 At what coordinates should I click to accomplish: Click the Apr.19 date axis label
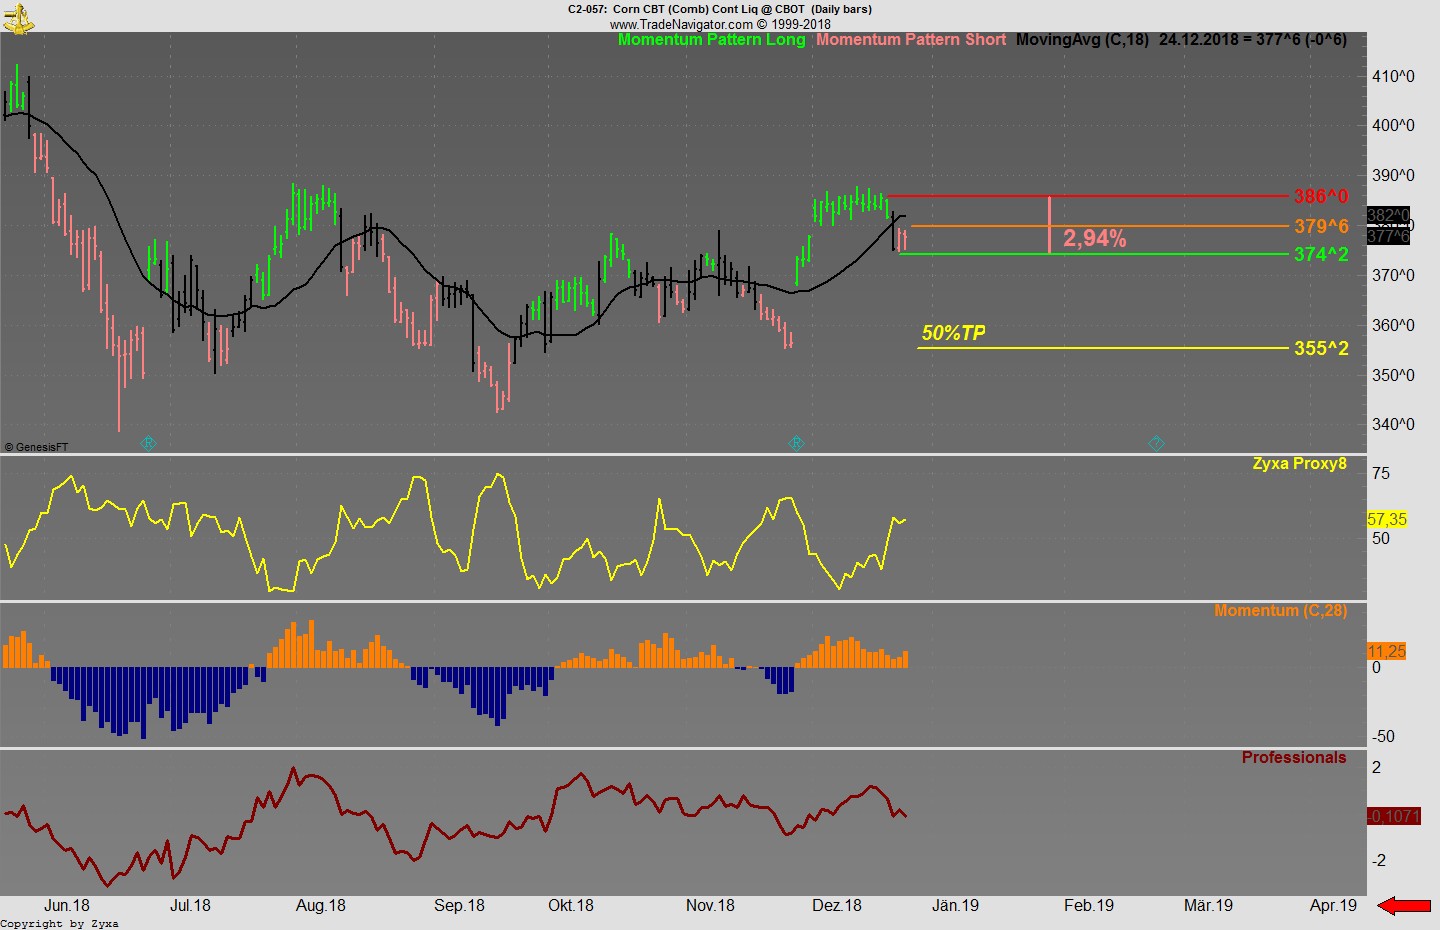click(1334, 906)
